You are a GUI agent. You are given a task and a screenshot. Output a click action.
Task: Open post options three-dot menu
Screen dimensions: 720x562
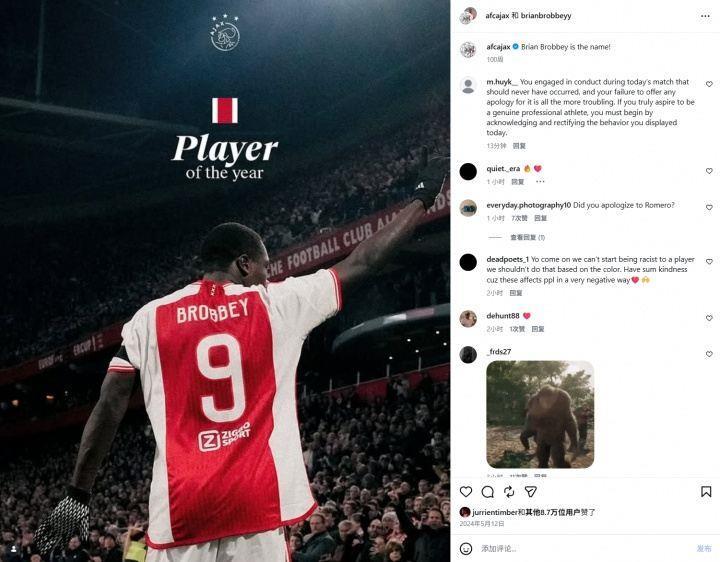pyautogui.click(x=705, y=16)
